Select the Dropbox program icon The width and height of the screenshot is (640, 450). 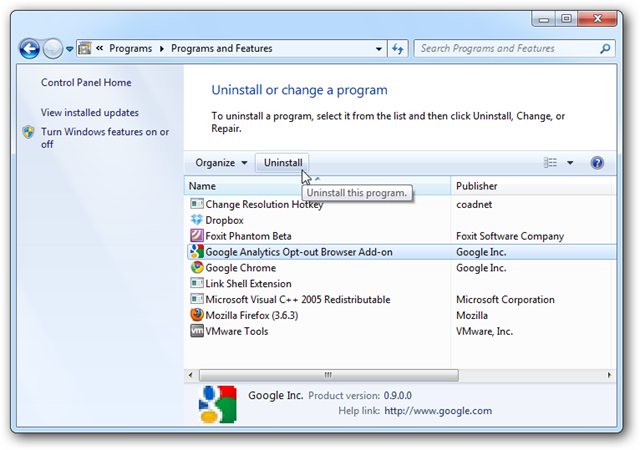(197, 220)
